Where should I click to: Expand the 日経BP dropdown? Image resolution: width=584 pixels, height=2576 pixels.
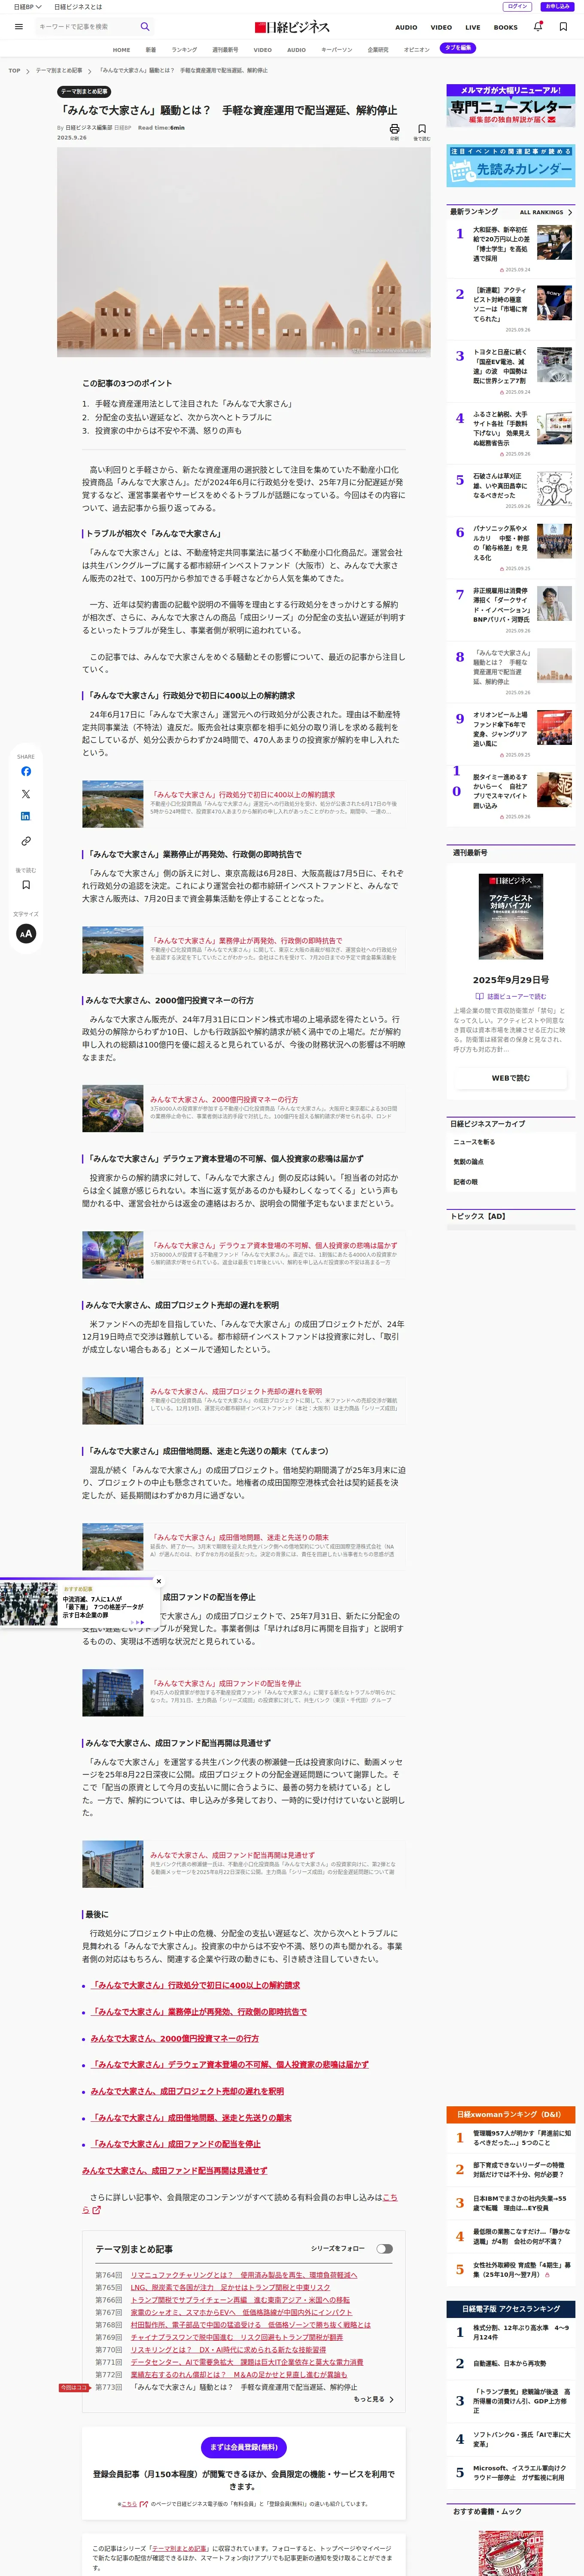27,6
